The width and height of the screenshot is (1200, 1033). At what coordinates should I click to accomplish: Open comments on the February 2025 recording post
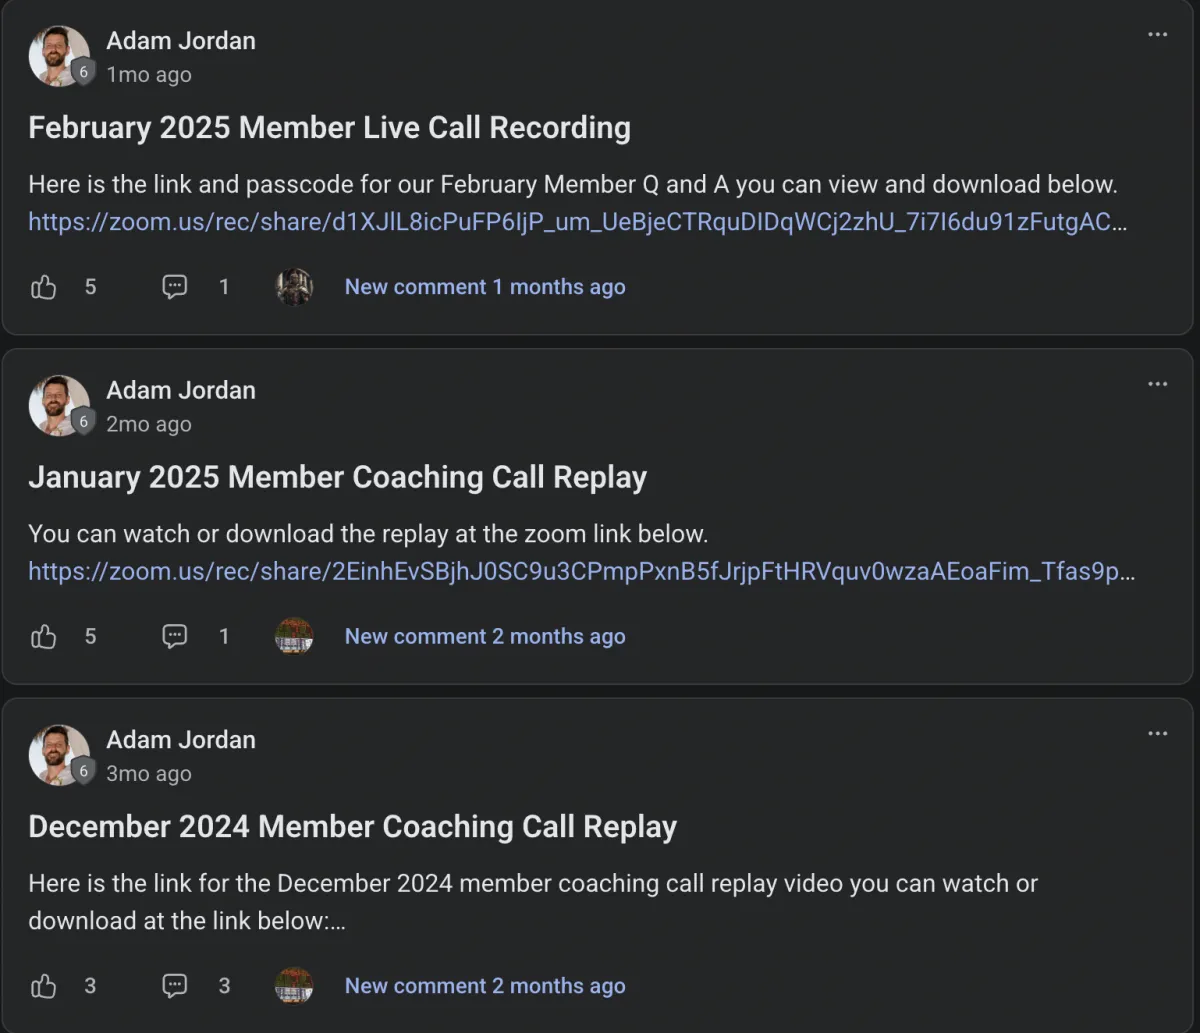coord(175,287)
